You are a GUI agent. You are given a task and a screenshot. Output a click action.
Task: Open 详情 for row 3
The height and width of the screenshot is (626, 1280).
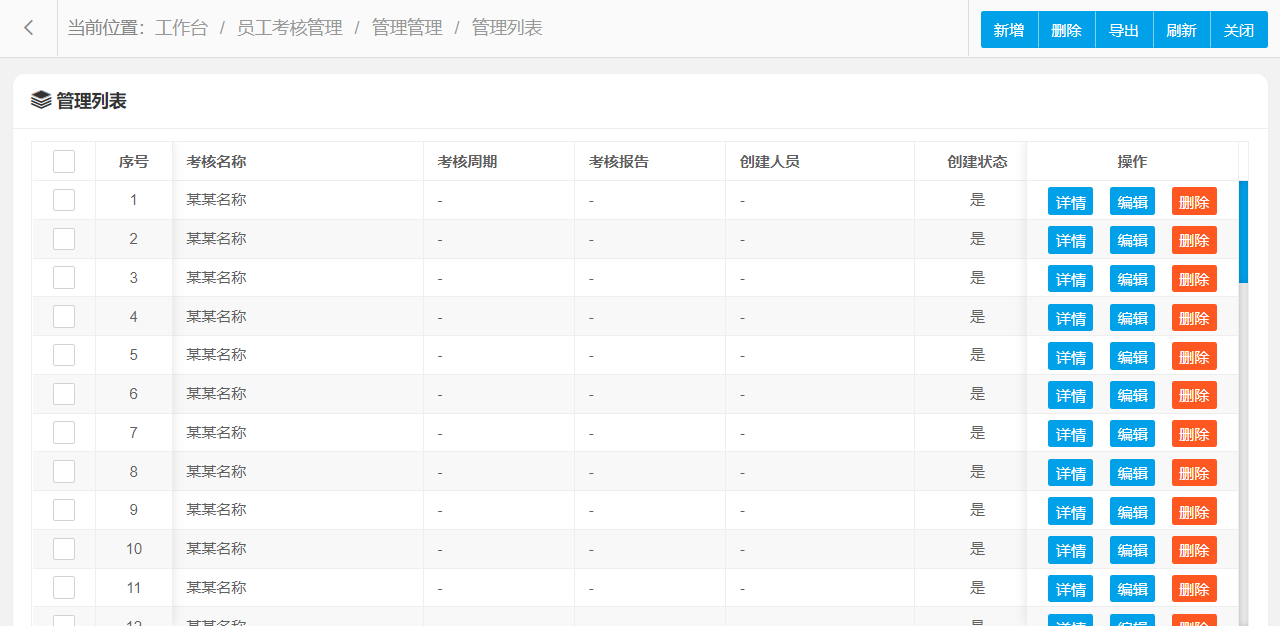[x=1070, y=279]
